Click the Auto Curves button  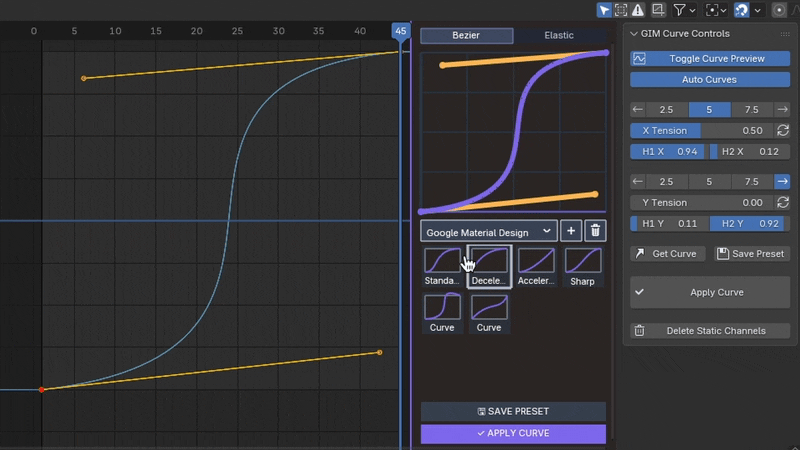click(710, 80)
